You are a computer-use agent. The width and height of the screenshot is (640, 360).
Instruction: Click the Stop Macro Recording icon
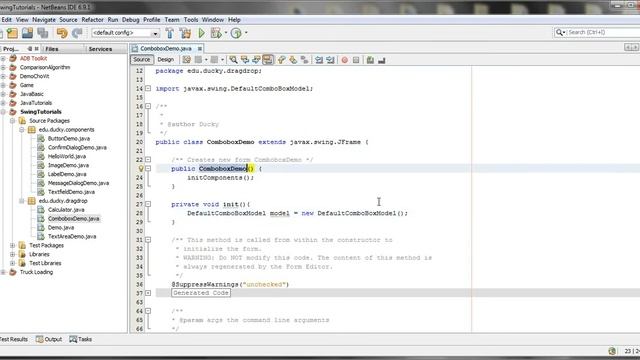(356, 60)
